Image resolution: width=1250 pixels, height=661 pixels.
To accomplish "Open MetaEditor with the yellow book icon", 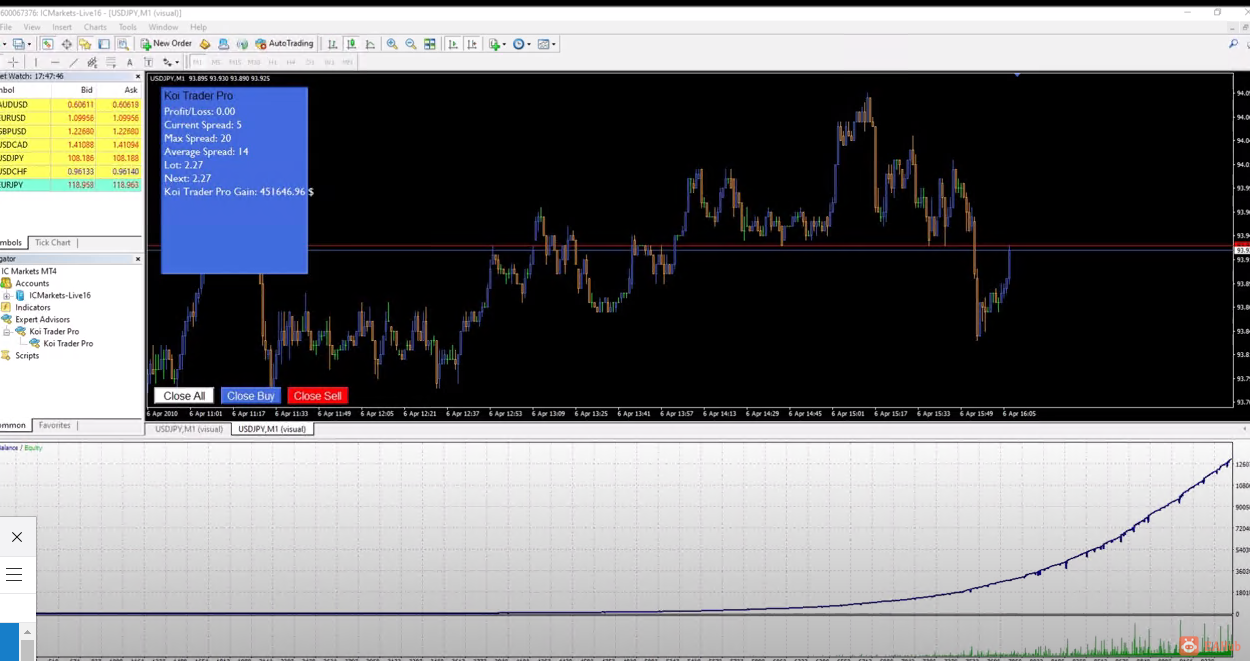I will pos(204,44).
